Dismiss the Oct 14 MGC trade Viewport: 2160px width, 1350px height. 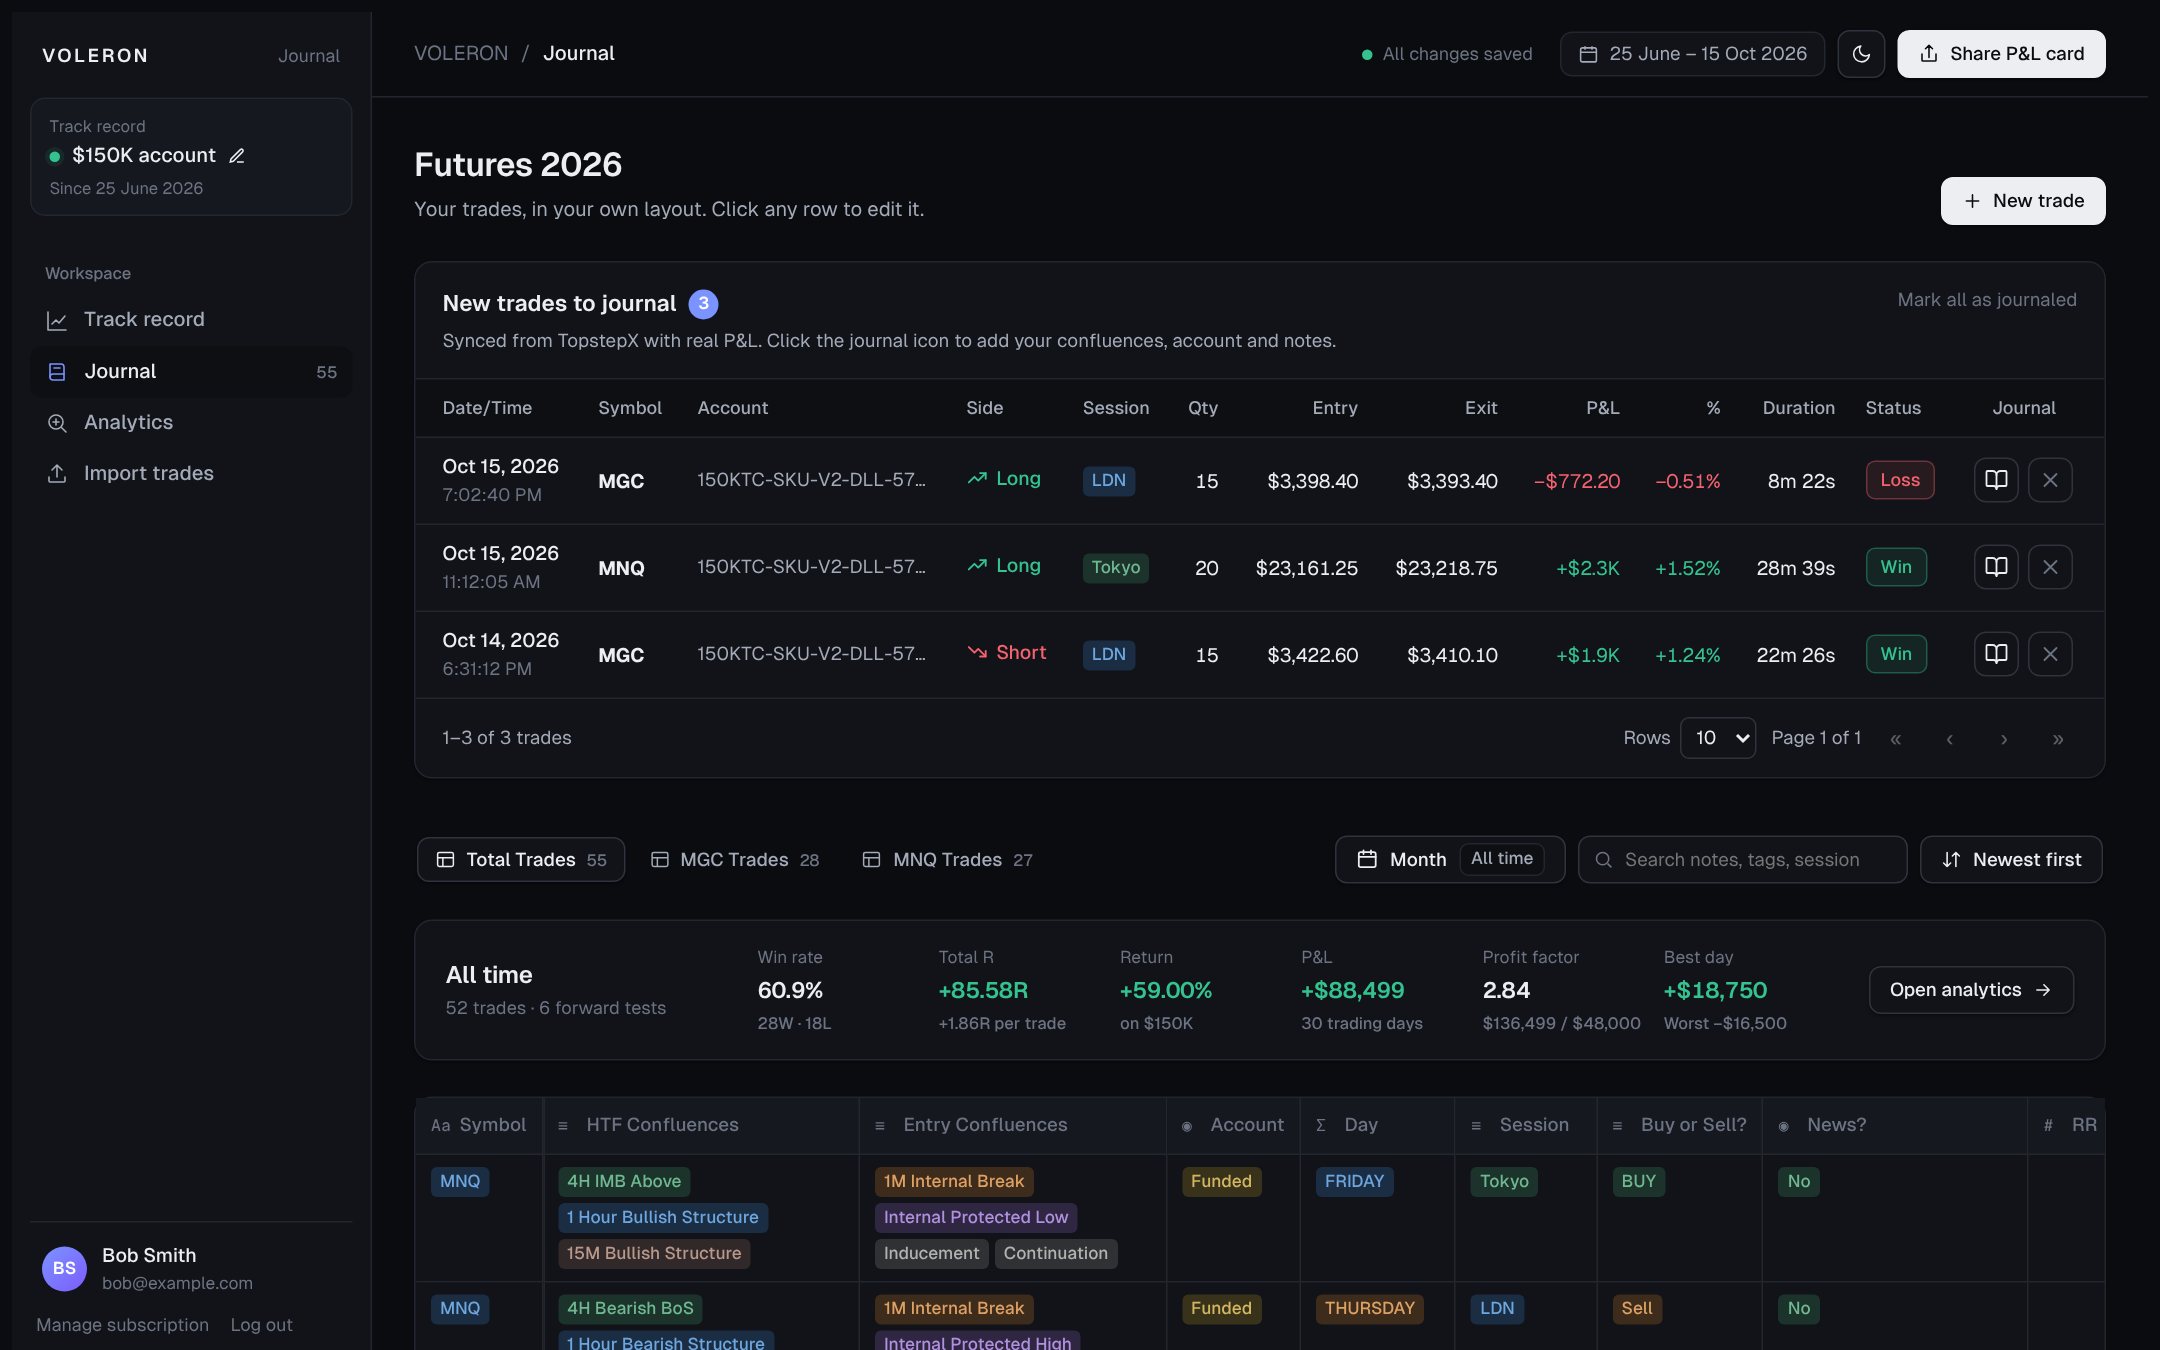2050,654
